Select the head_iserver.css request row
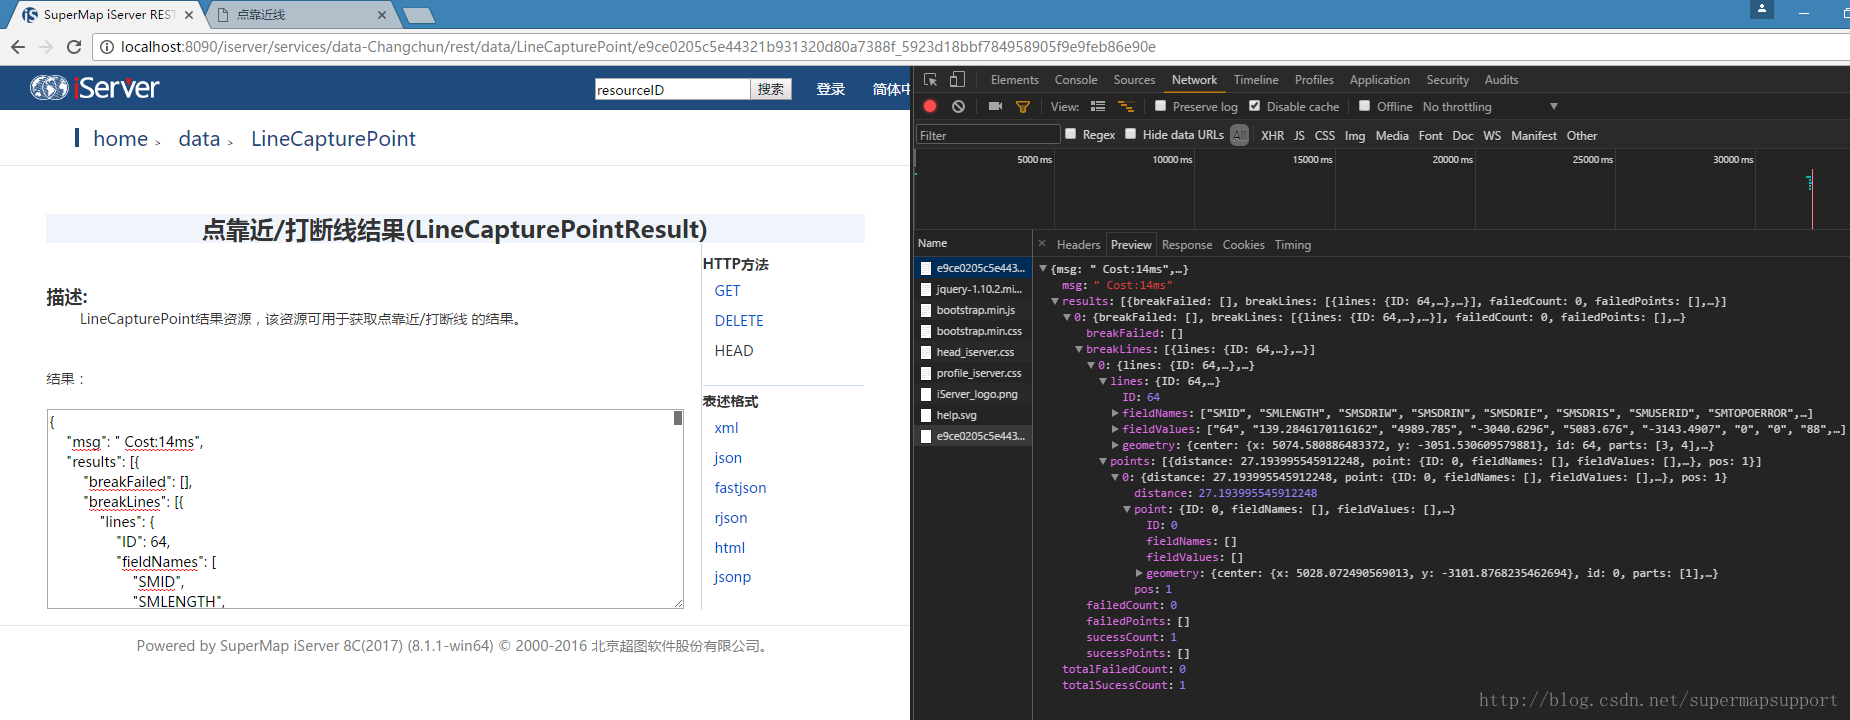This screenshot has width=1850, height=720. [973, 352]
